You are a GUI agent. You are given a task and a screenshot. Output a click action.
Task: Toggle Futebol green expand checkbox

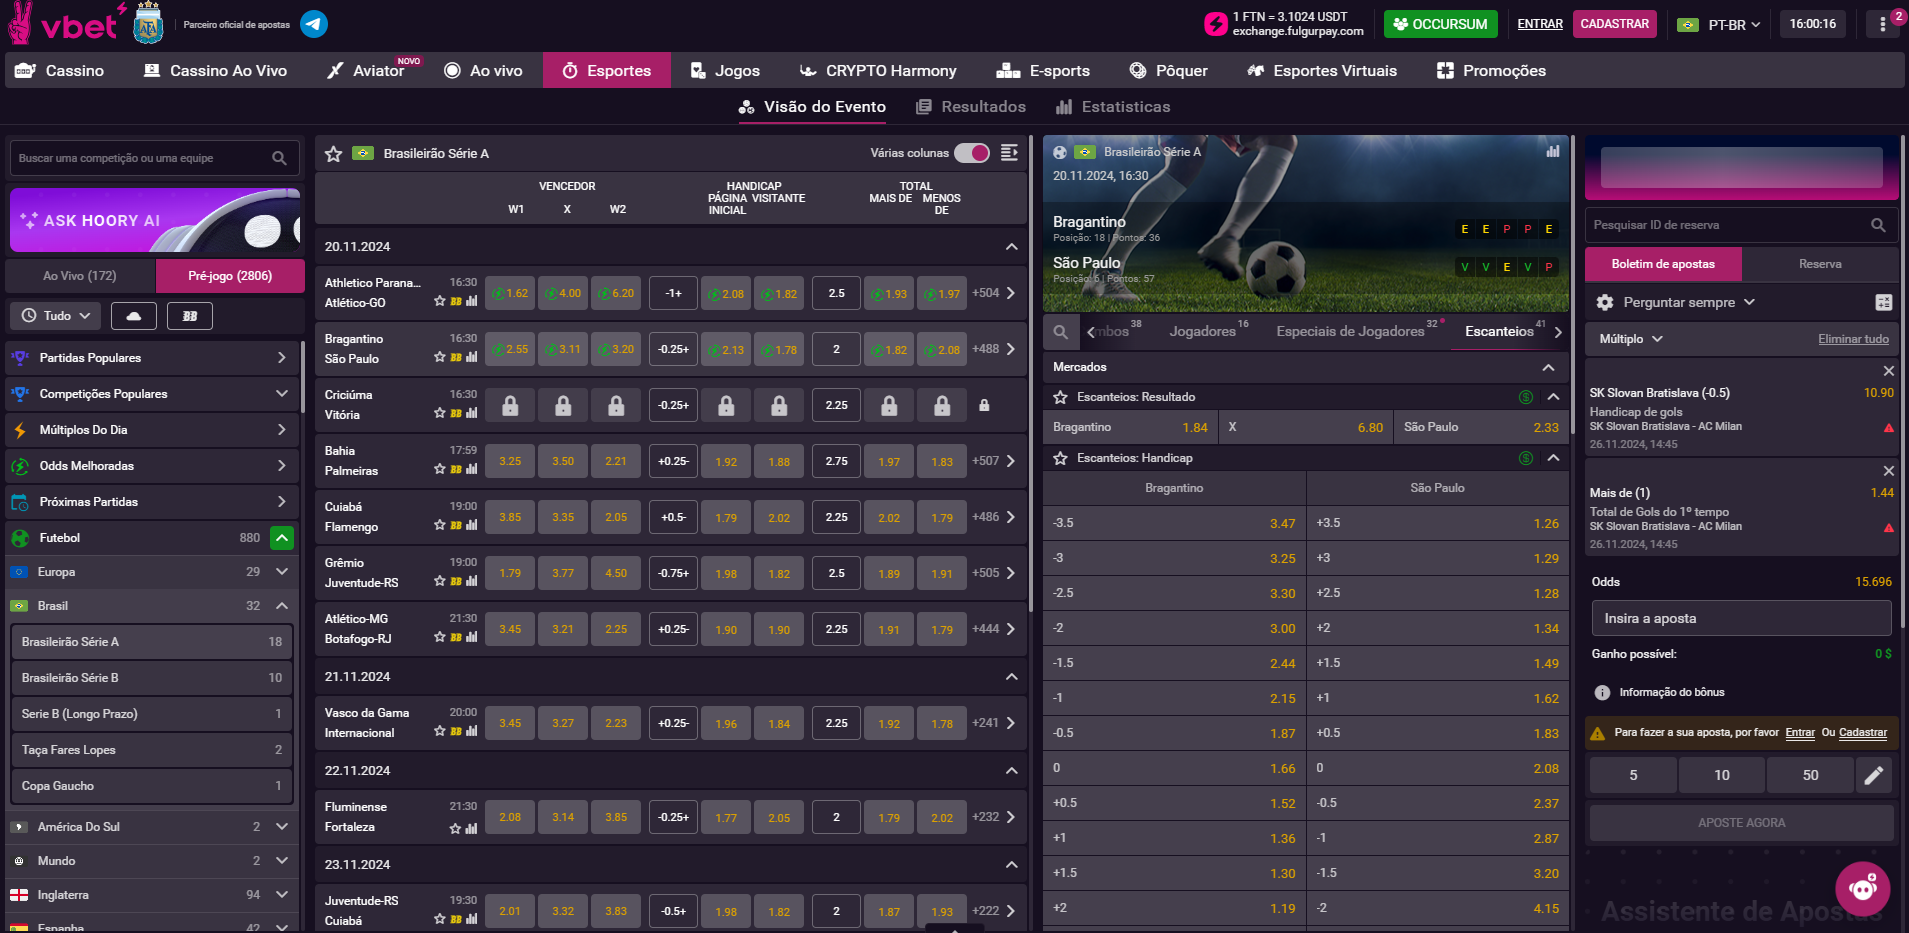coord(282,538)
